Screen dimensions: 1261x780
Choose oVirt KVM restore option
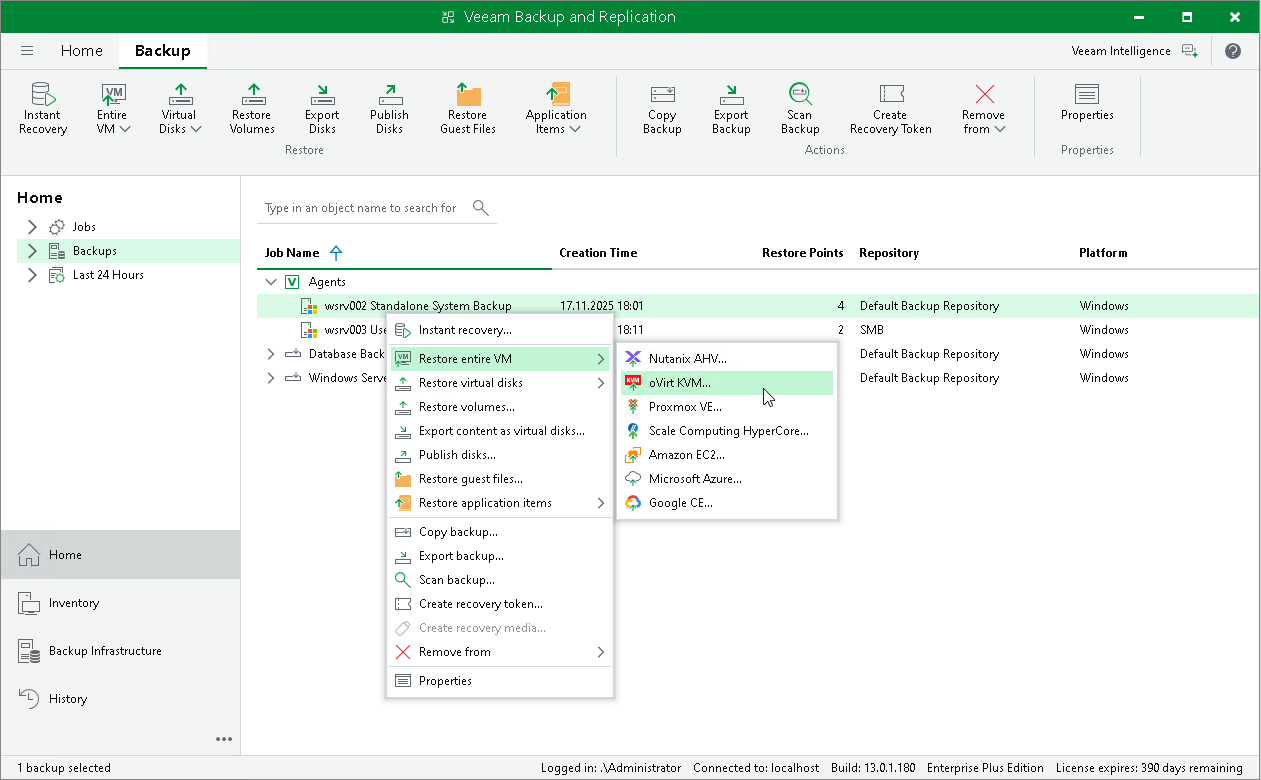tap(727, 383)
